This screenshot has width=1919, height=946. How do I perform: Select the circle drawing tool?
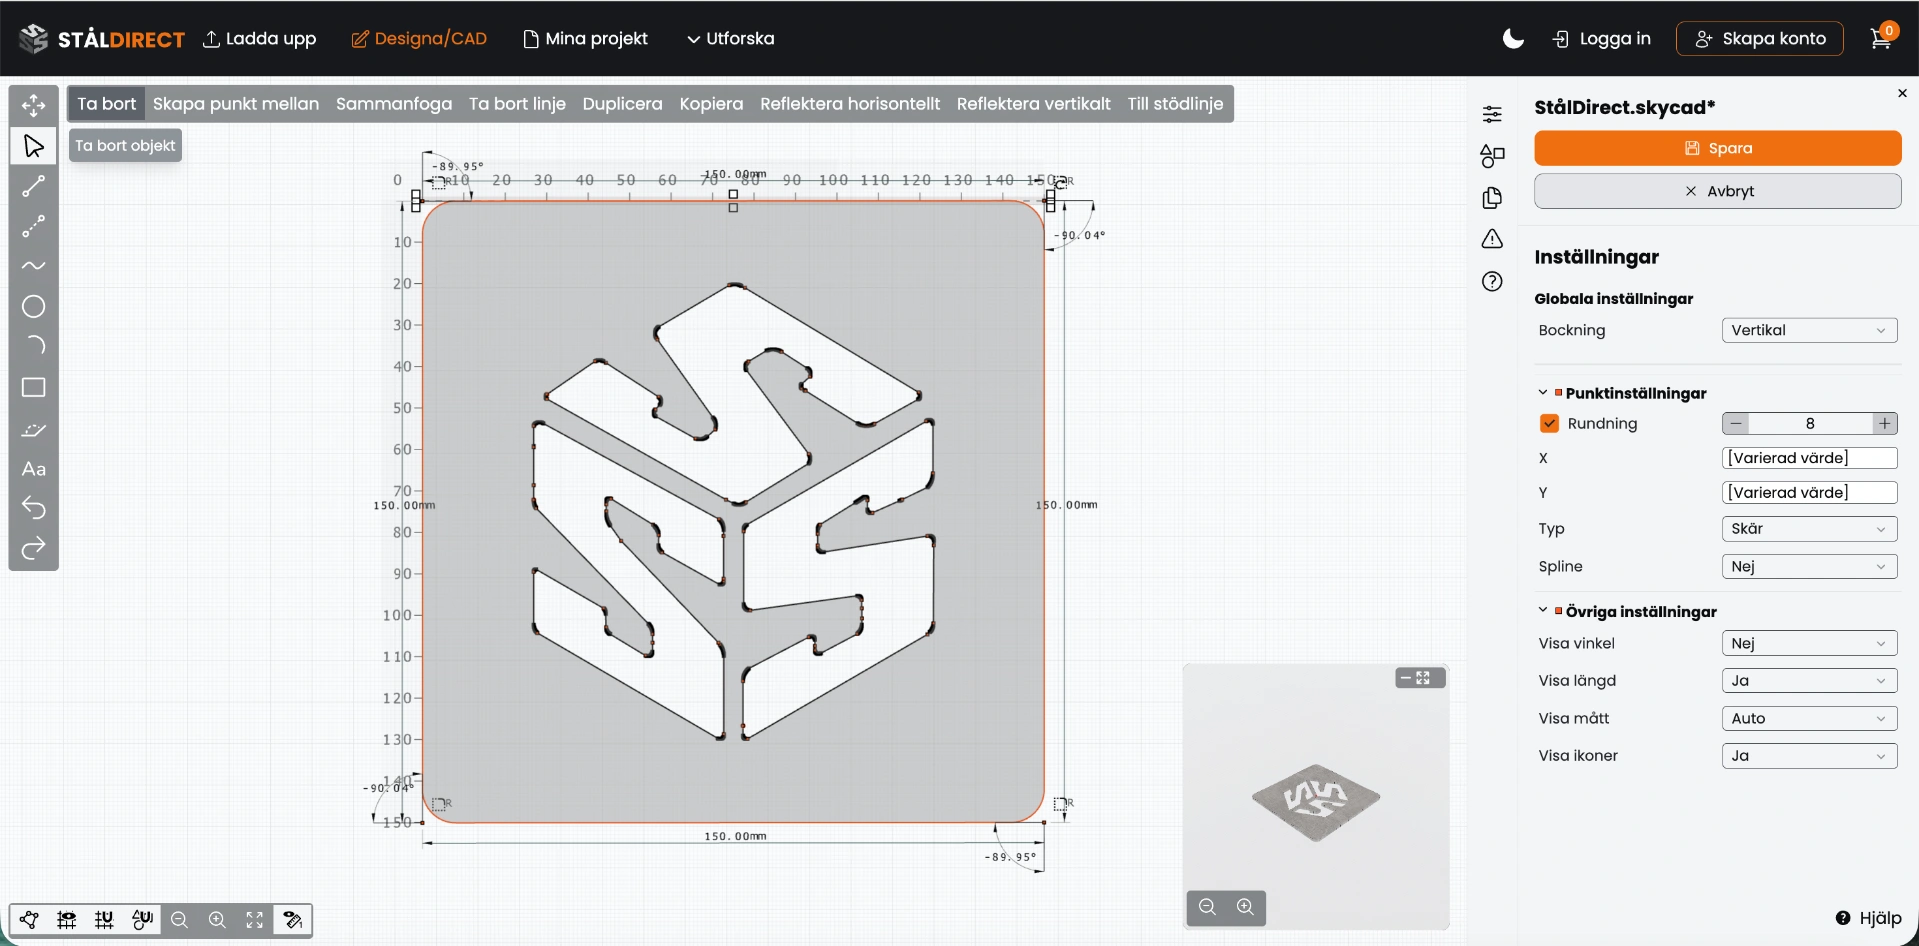click(33, 307)
